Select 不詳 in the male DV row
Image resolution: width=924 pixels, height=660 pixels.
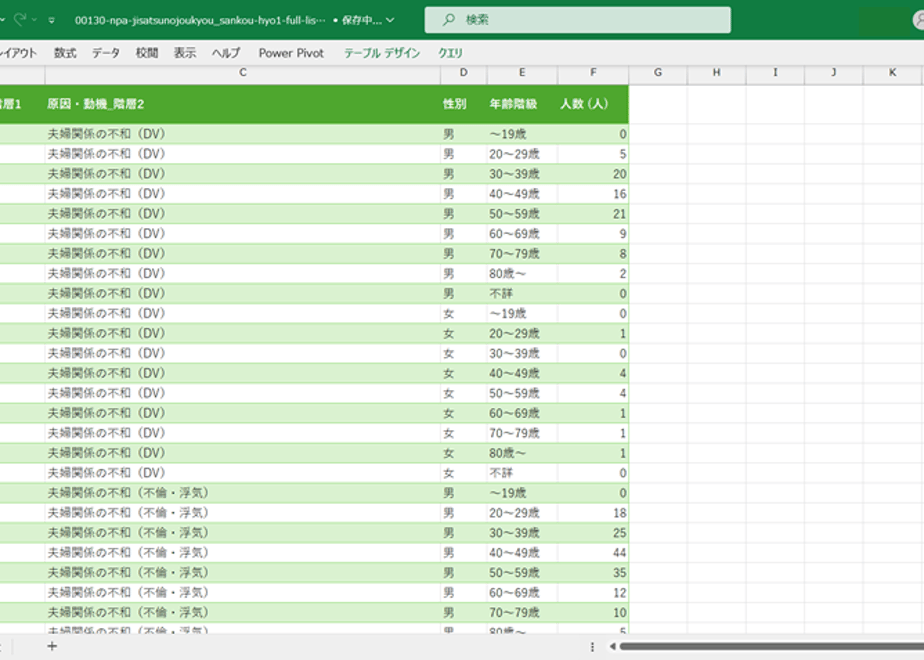522,293
